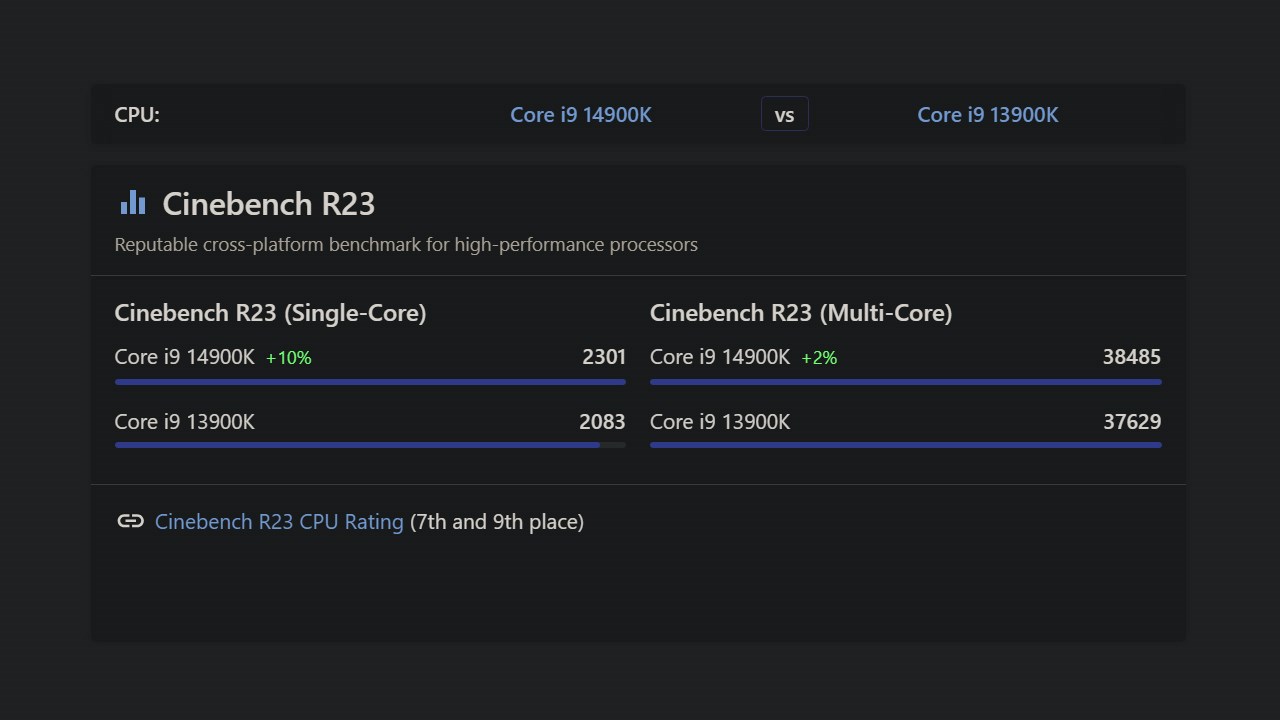Click the chain link icon before CPU Rating
The width and height of the screenshot is (1280, 720).
tap(131, 521)
